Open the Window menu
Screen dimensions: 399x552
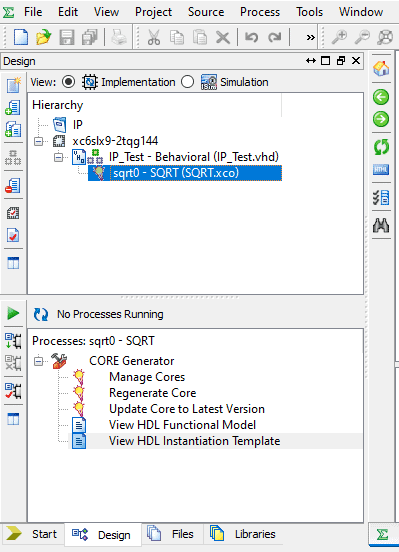(x=361, y=12)
